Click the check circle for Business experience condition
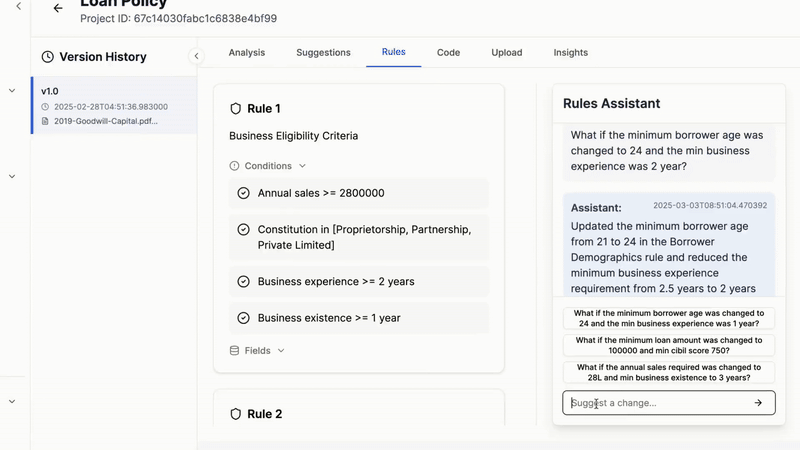This screenshot has height=450, width=800. tap(243, 282)
